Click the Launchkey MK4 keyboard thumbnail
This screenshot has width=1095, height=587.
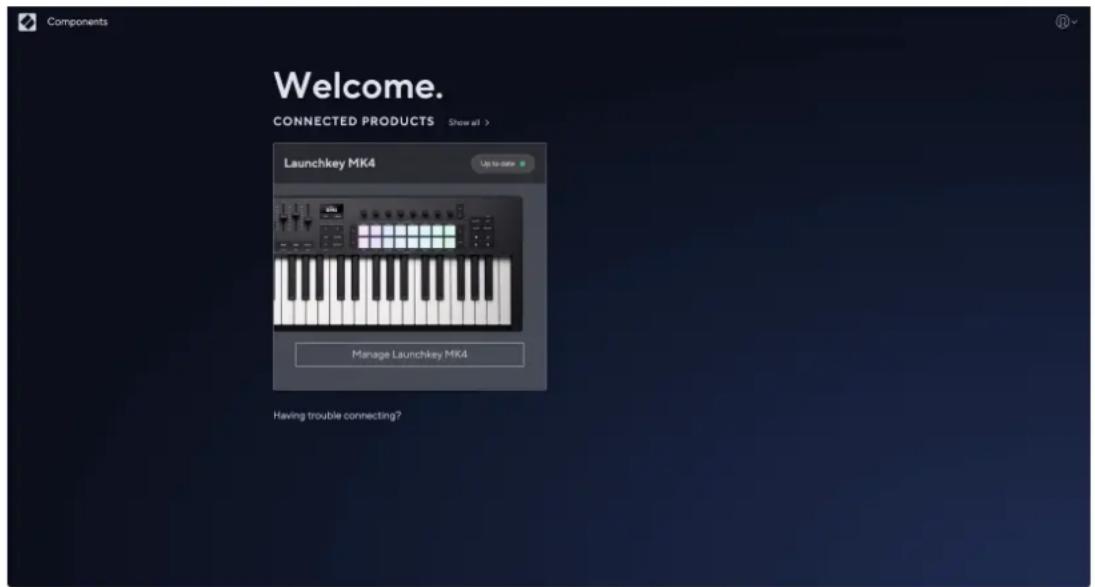[398, 263]
